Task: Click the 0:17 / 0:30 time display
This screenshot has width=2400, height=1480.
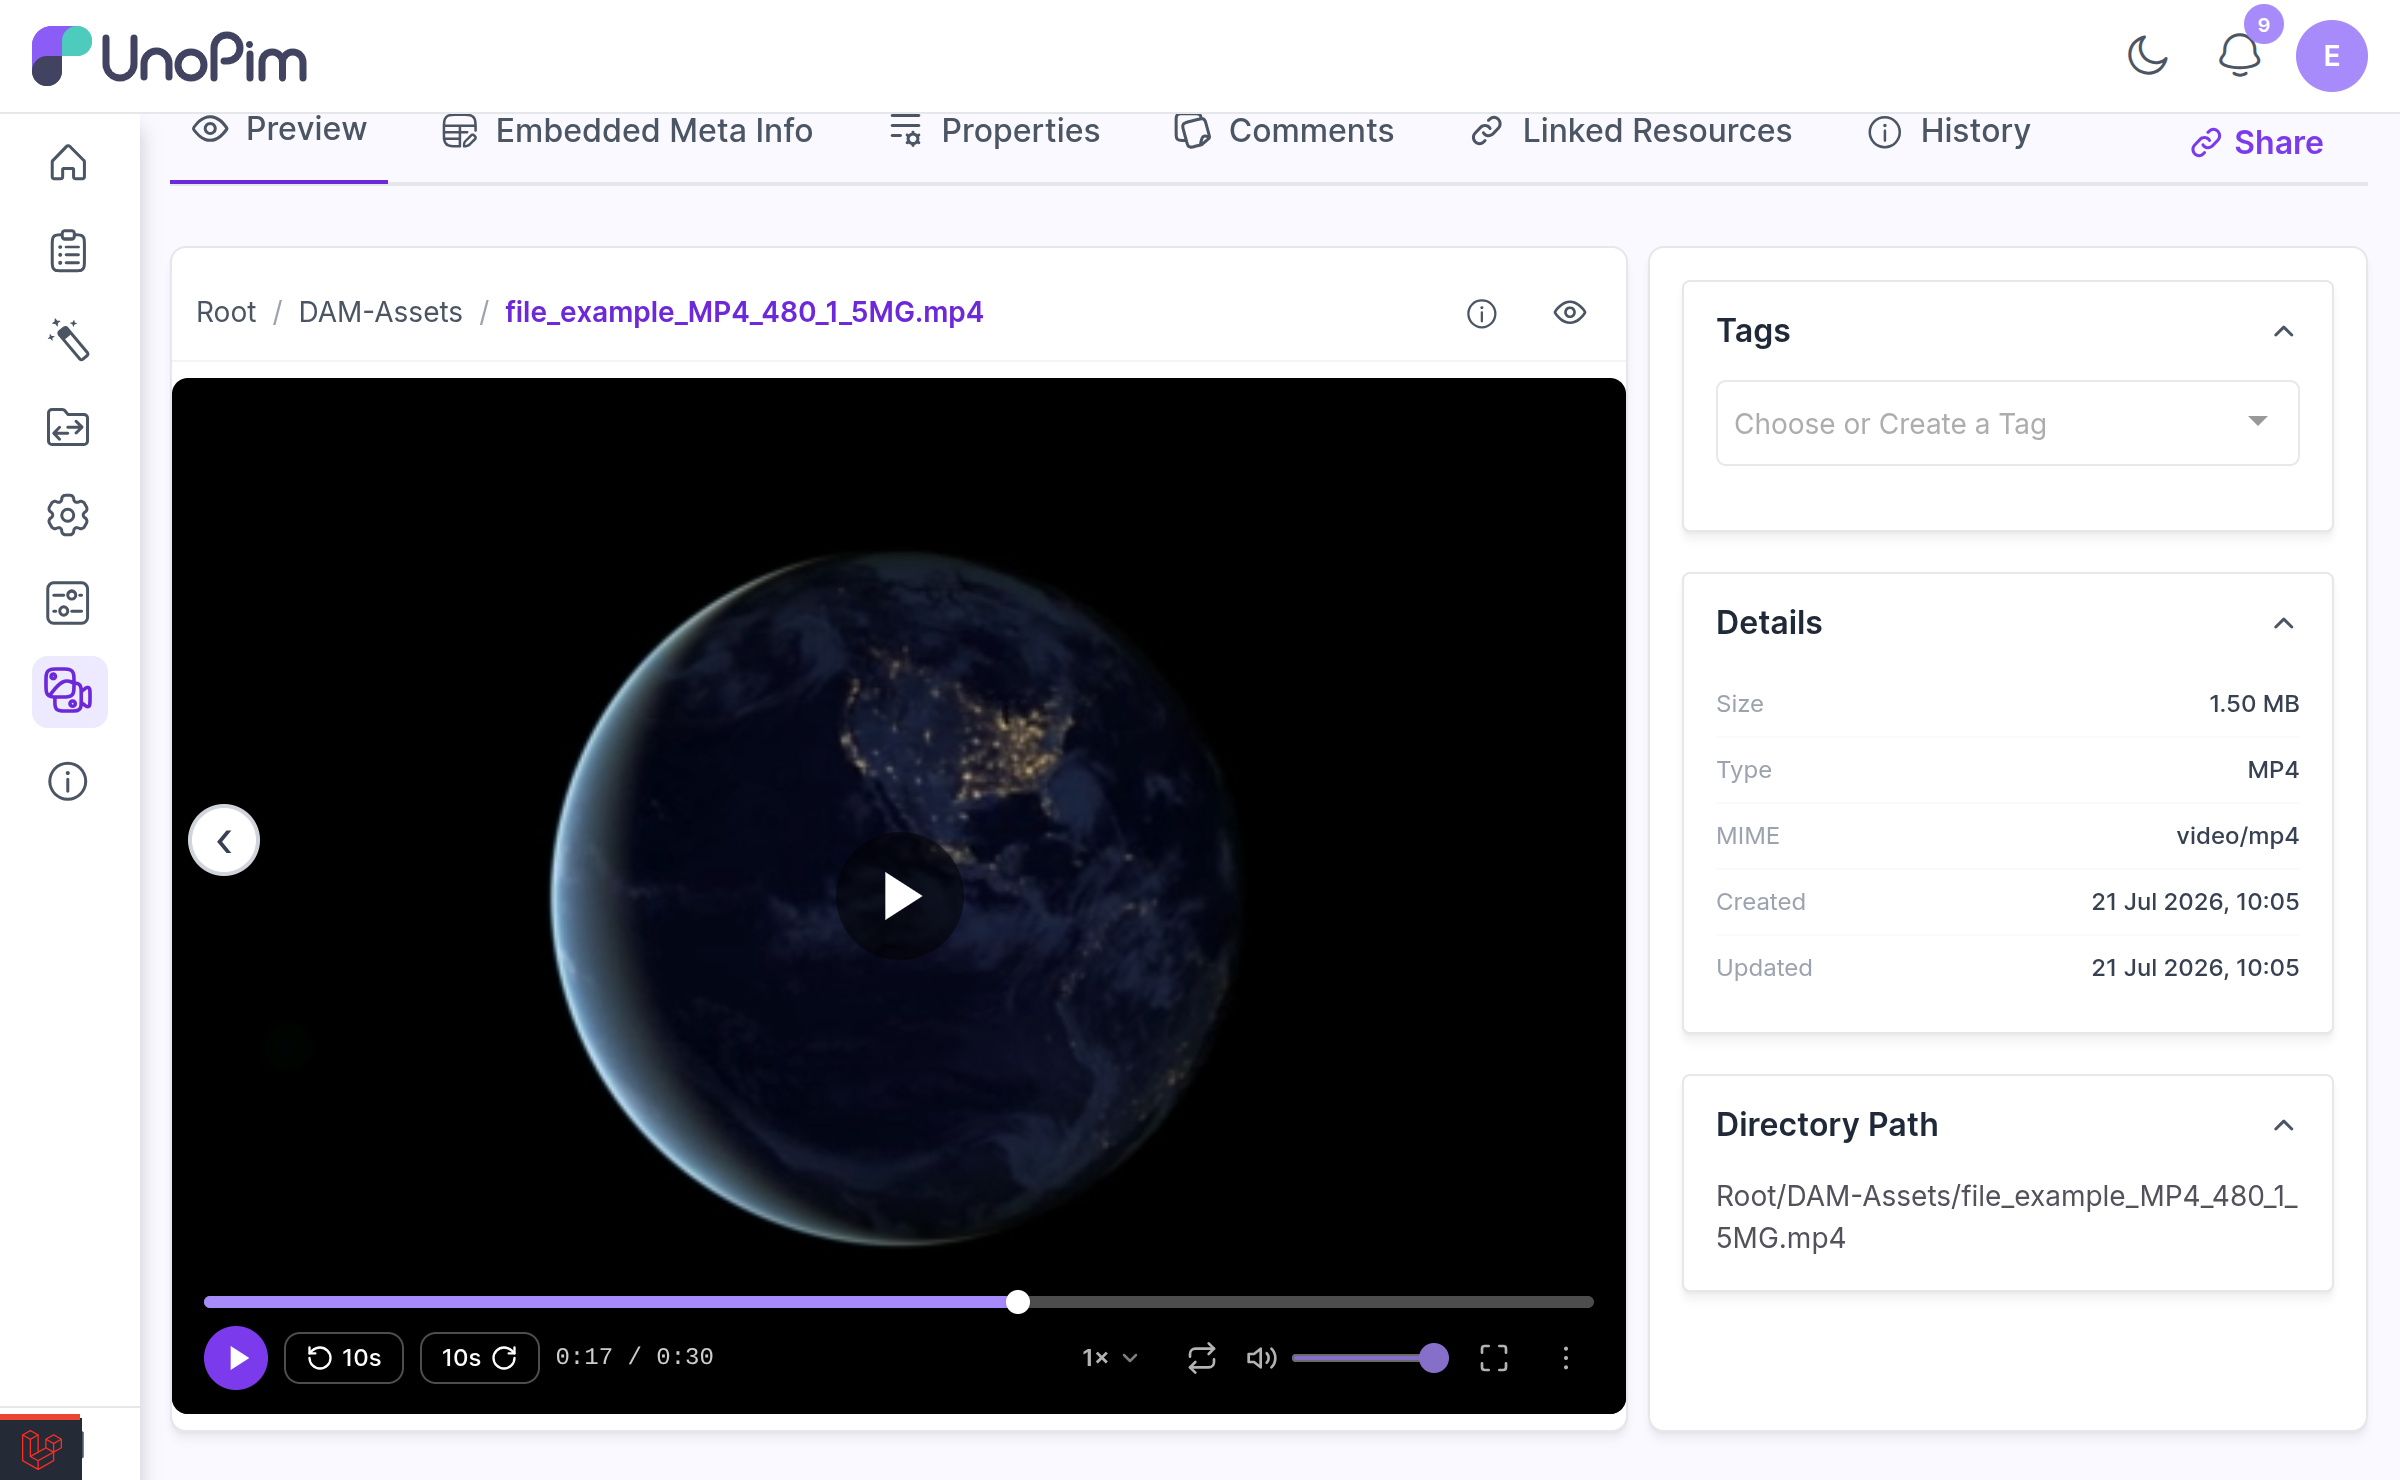Action: pyautogui.click(x=635, y=1357)
